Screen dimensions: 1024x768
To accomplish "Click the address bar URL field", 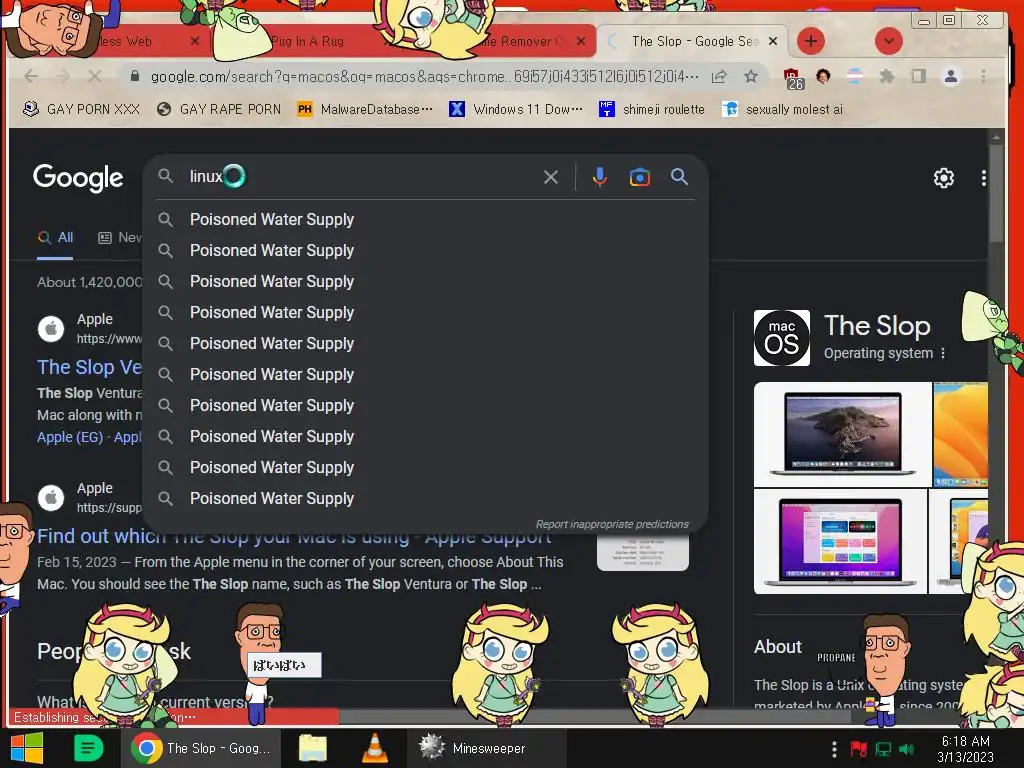I will click(x=424, y=76).
